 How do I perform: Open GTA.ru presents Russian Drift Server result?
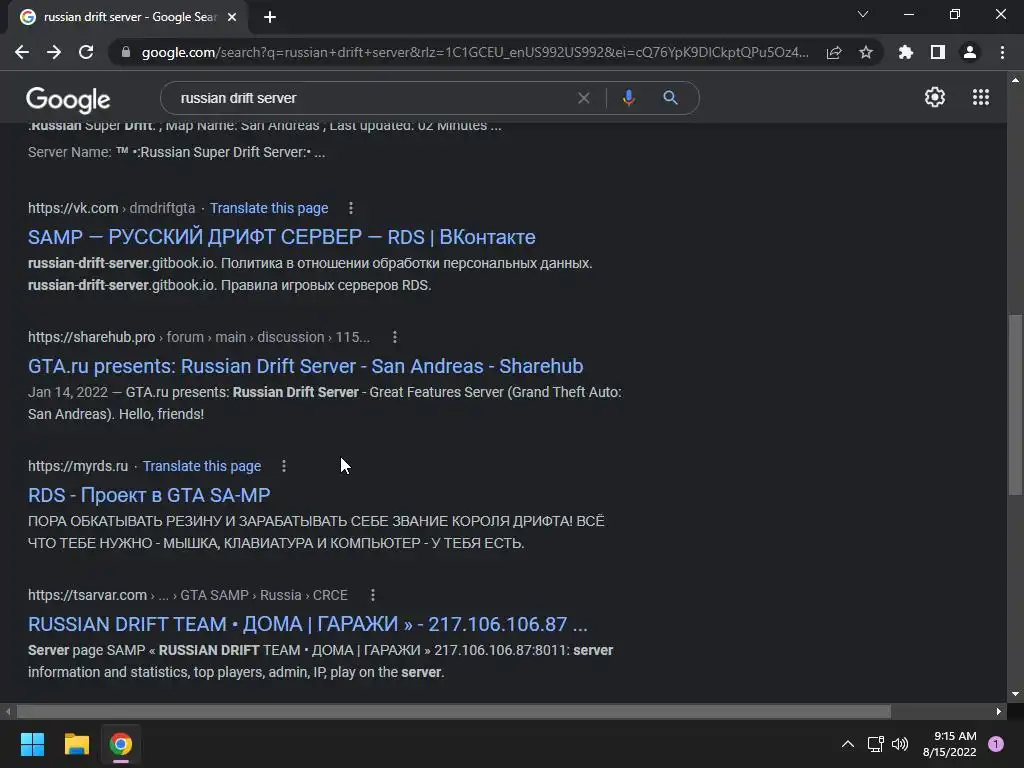[306, 366]
